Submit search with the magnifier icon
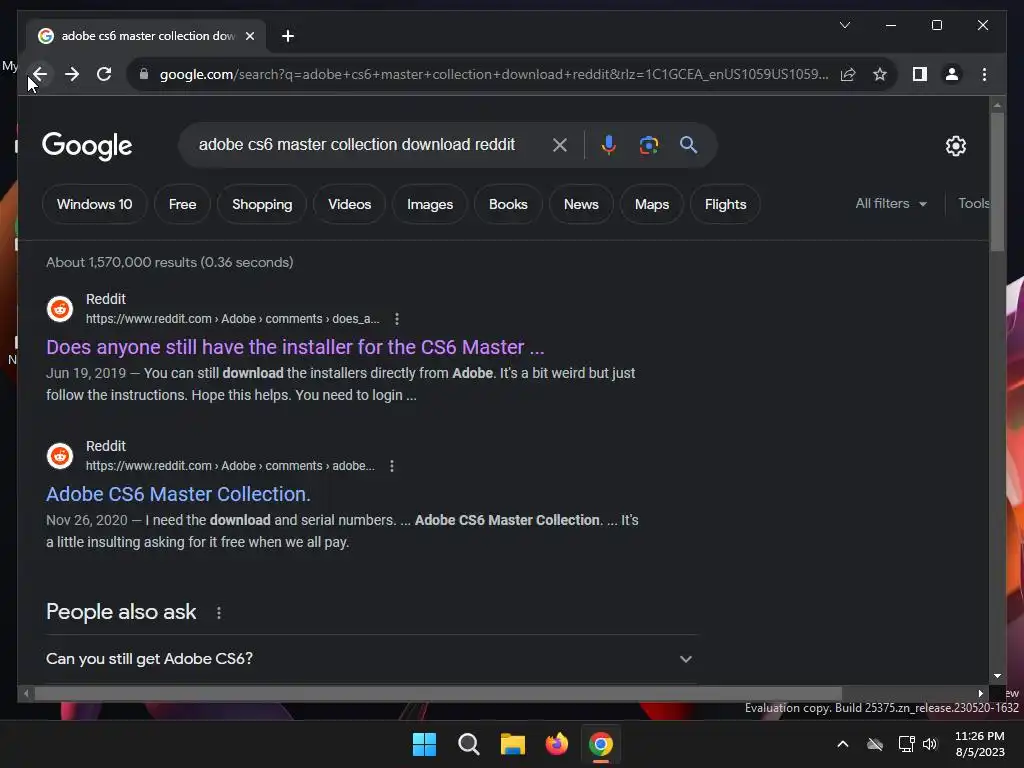The image size is (1024, 768). (688, 145)
